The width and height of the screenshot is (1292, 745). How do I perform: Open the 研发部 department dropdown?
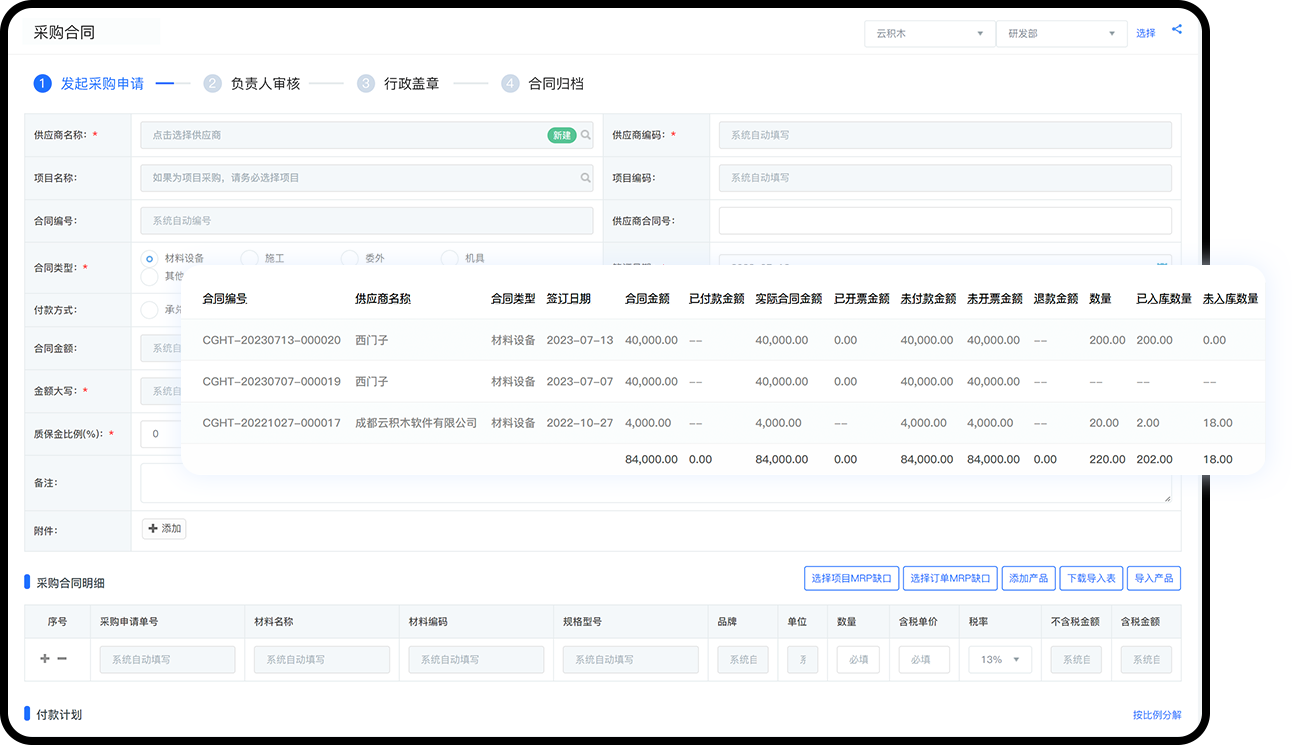pyautogui.click(x=1060, y=34)
